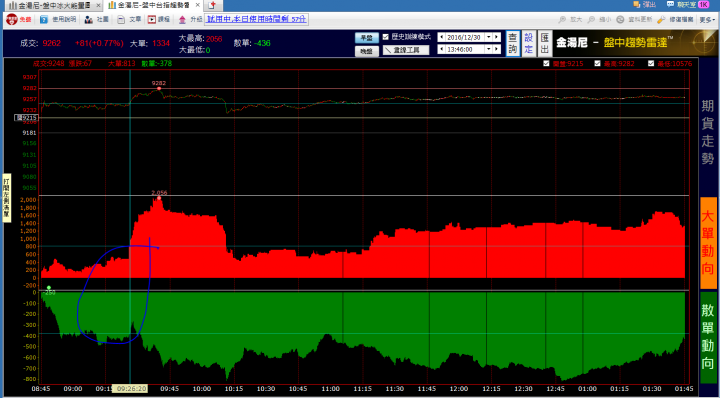This screenshot has height=398, width=720.
Task: Expand the 更多 dropdown menu
Action: 707,20
